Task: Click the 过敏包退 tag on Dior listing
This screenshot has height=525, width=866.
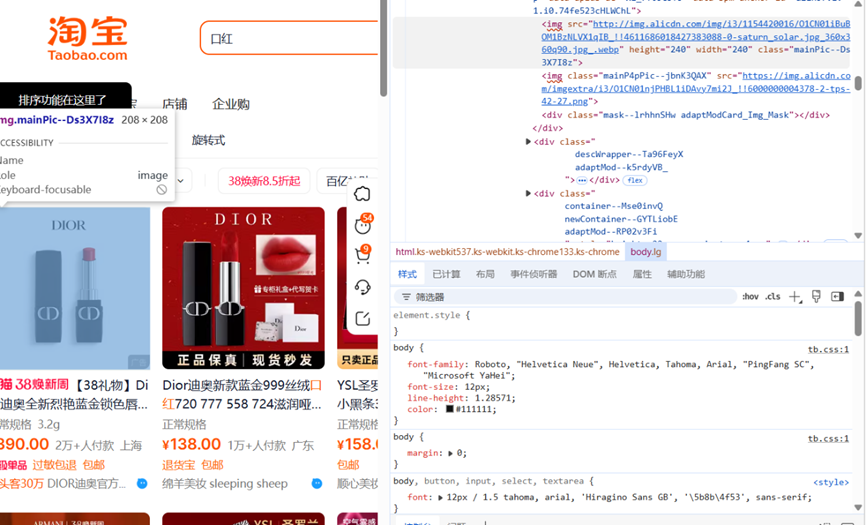Action: pos(54,465)
